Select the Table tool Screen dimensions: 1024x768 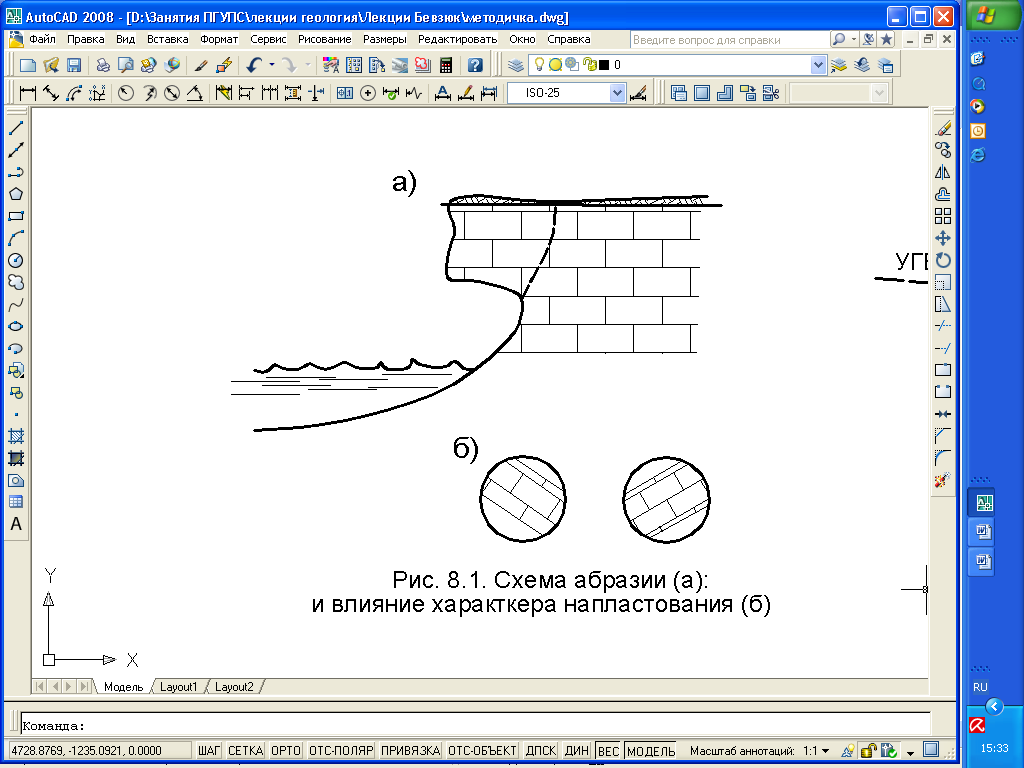(x=16, y=502)
